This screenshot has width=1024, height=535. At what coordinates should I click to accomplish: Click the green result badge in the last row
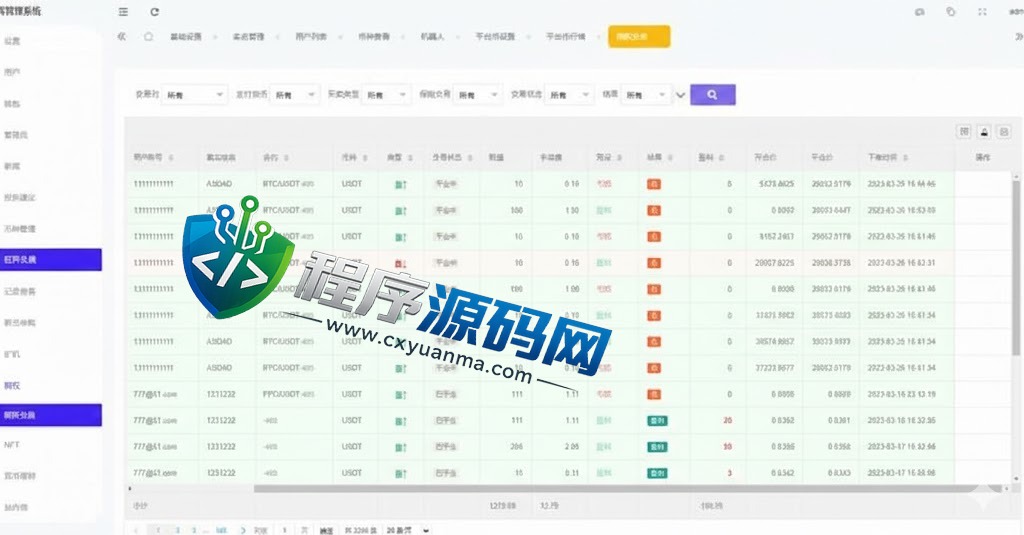(657, 473)
